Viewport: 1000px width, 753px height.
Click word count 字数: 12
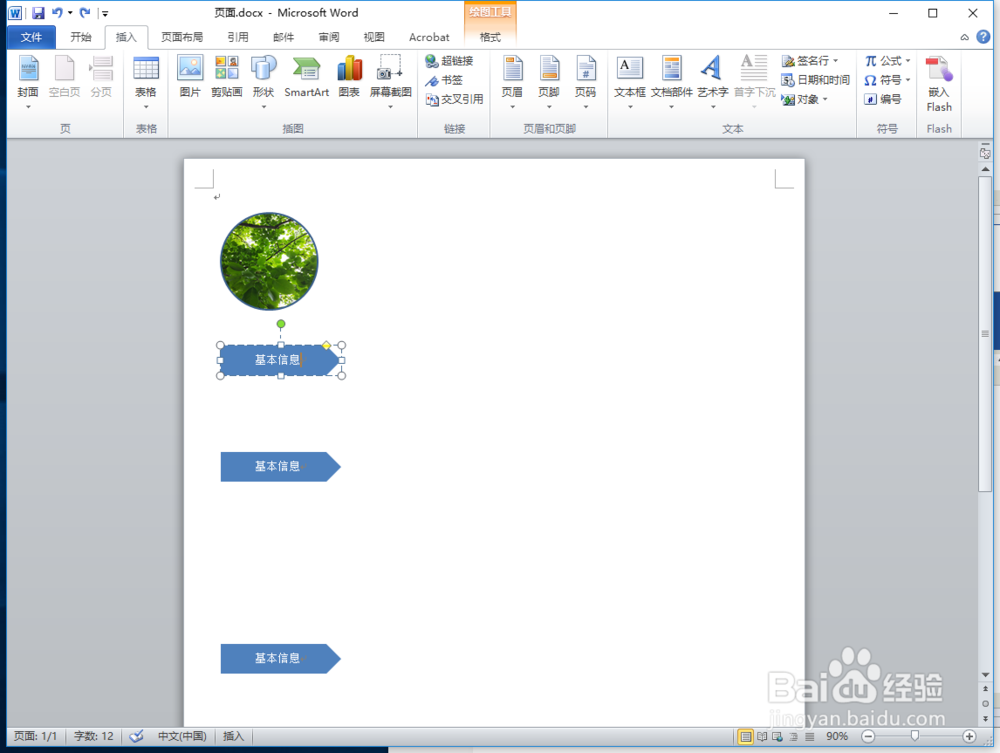click(94, 736)
